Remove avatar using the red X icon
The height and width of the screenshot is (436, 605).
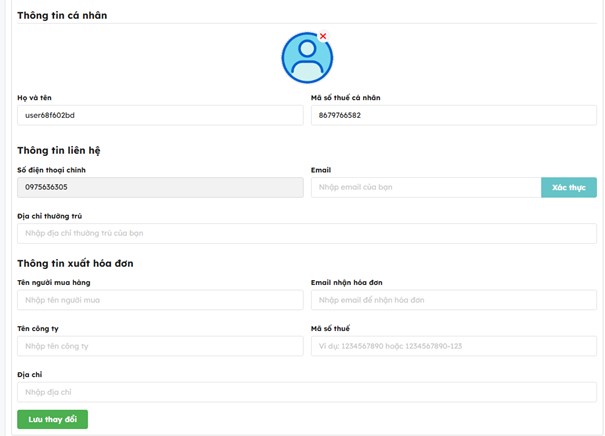pos(323,36)
